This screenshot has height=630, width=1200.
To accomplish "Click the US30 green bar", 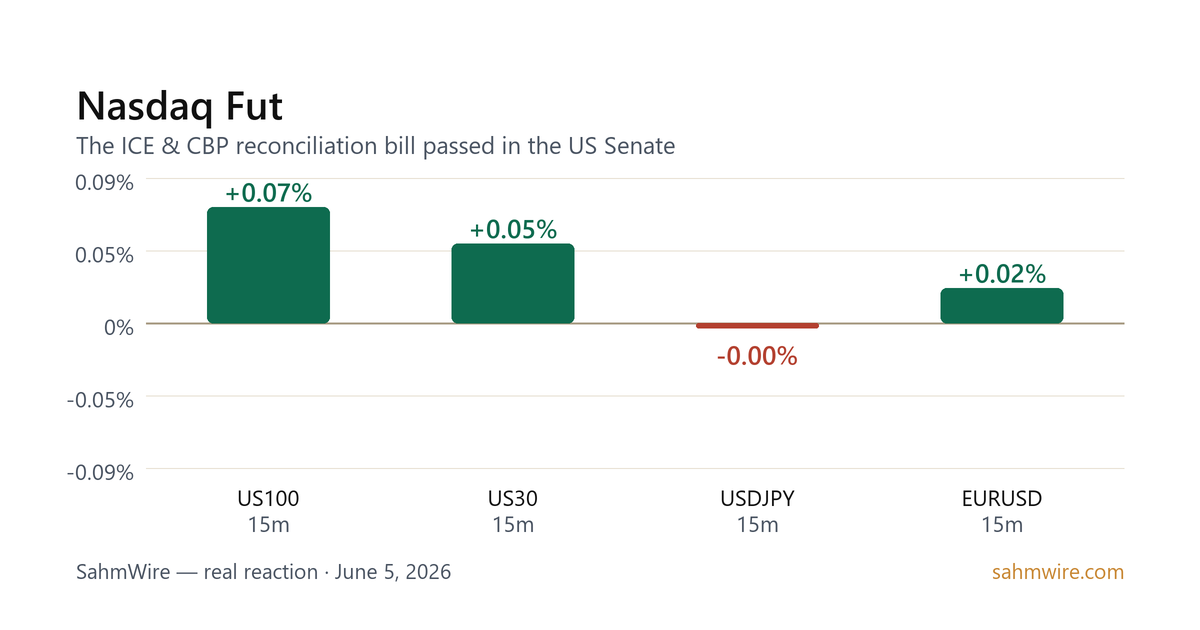I will 513,283.
